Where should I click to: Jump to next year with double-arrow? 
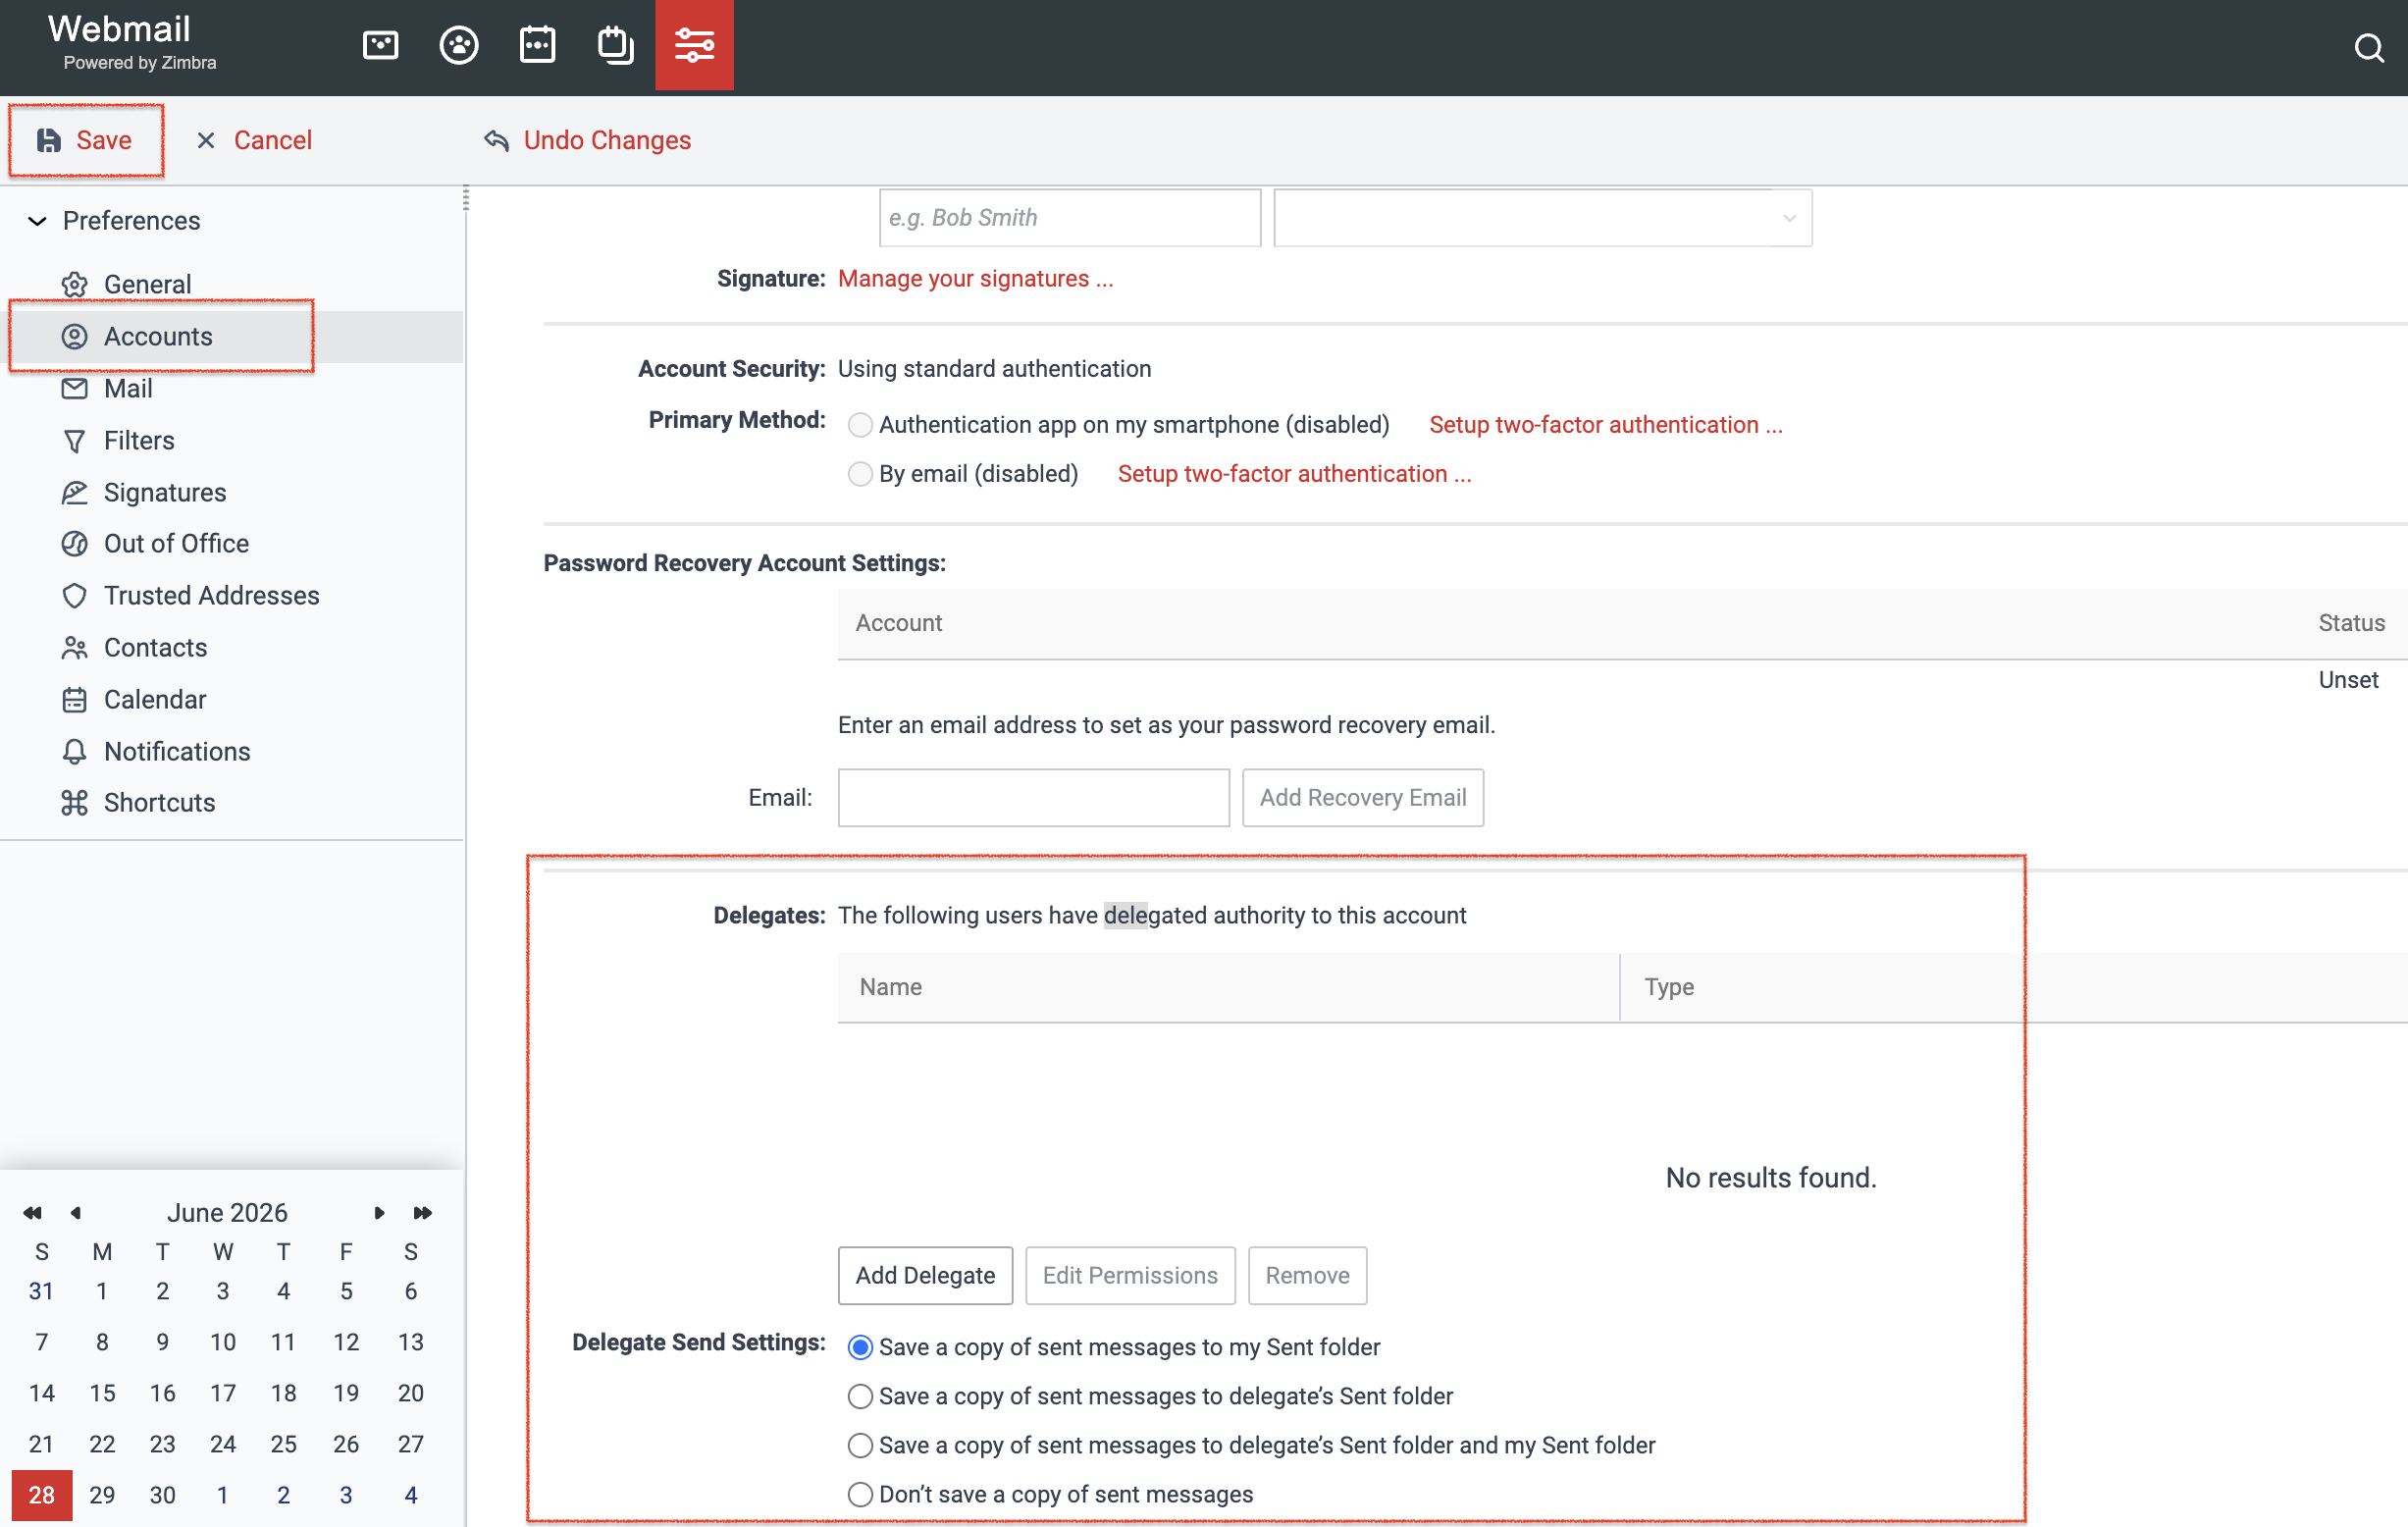click(x=423, y=1212)
